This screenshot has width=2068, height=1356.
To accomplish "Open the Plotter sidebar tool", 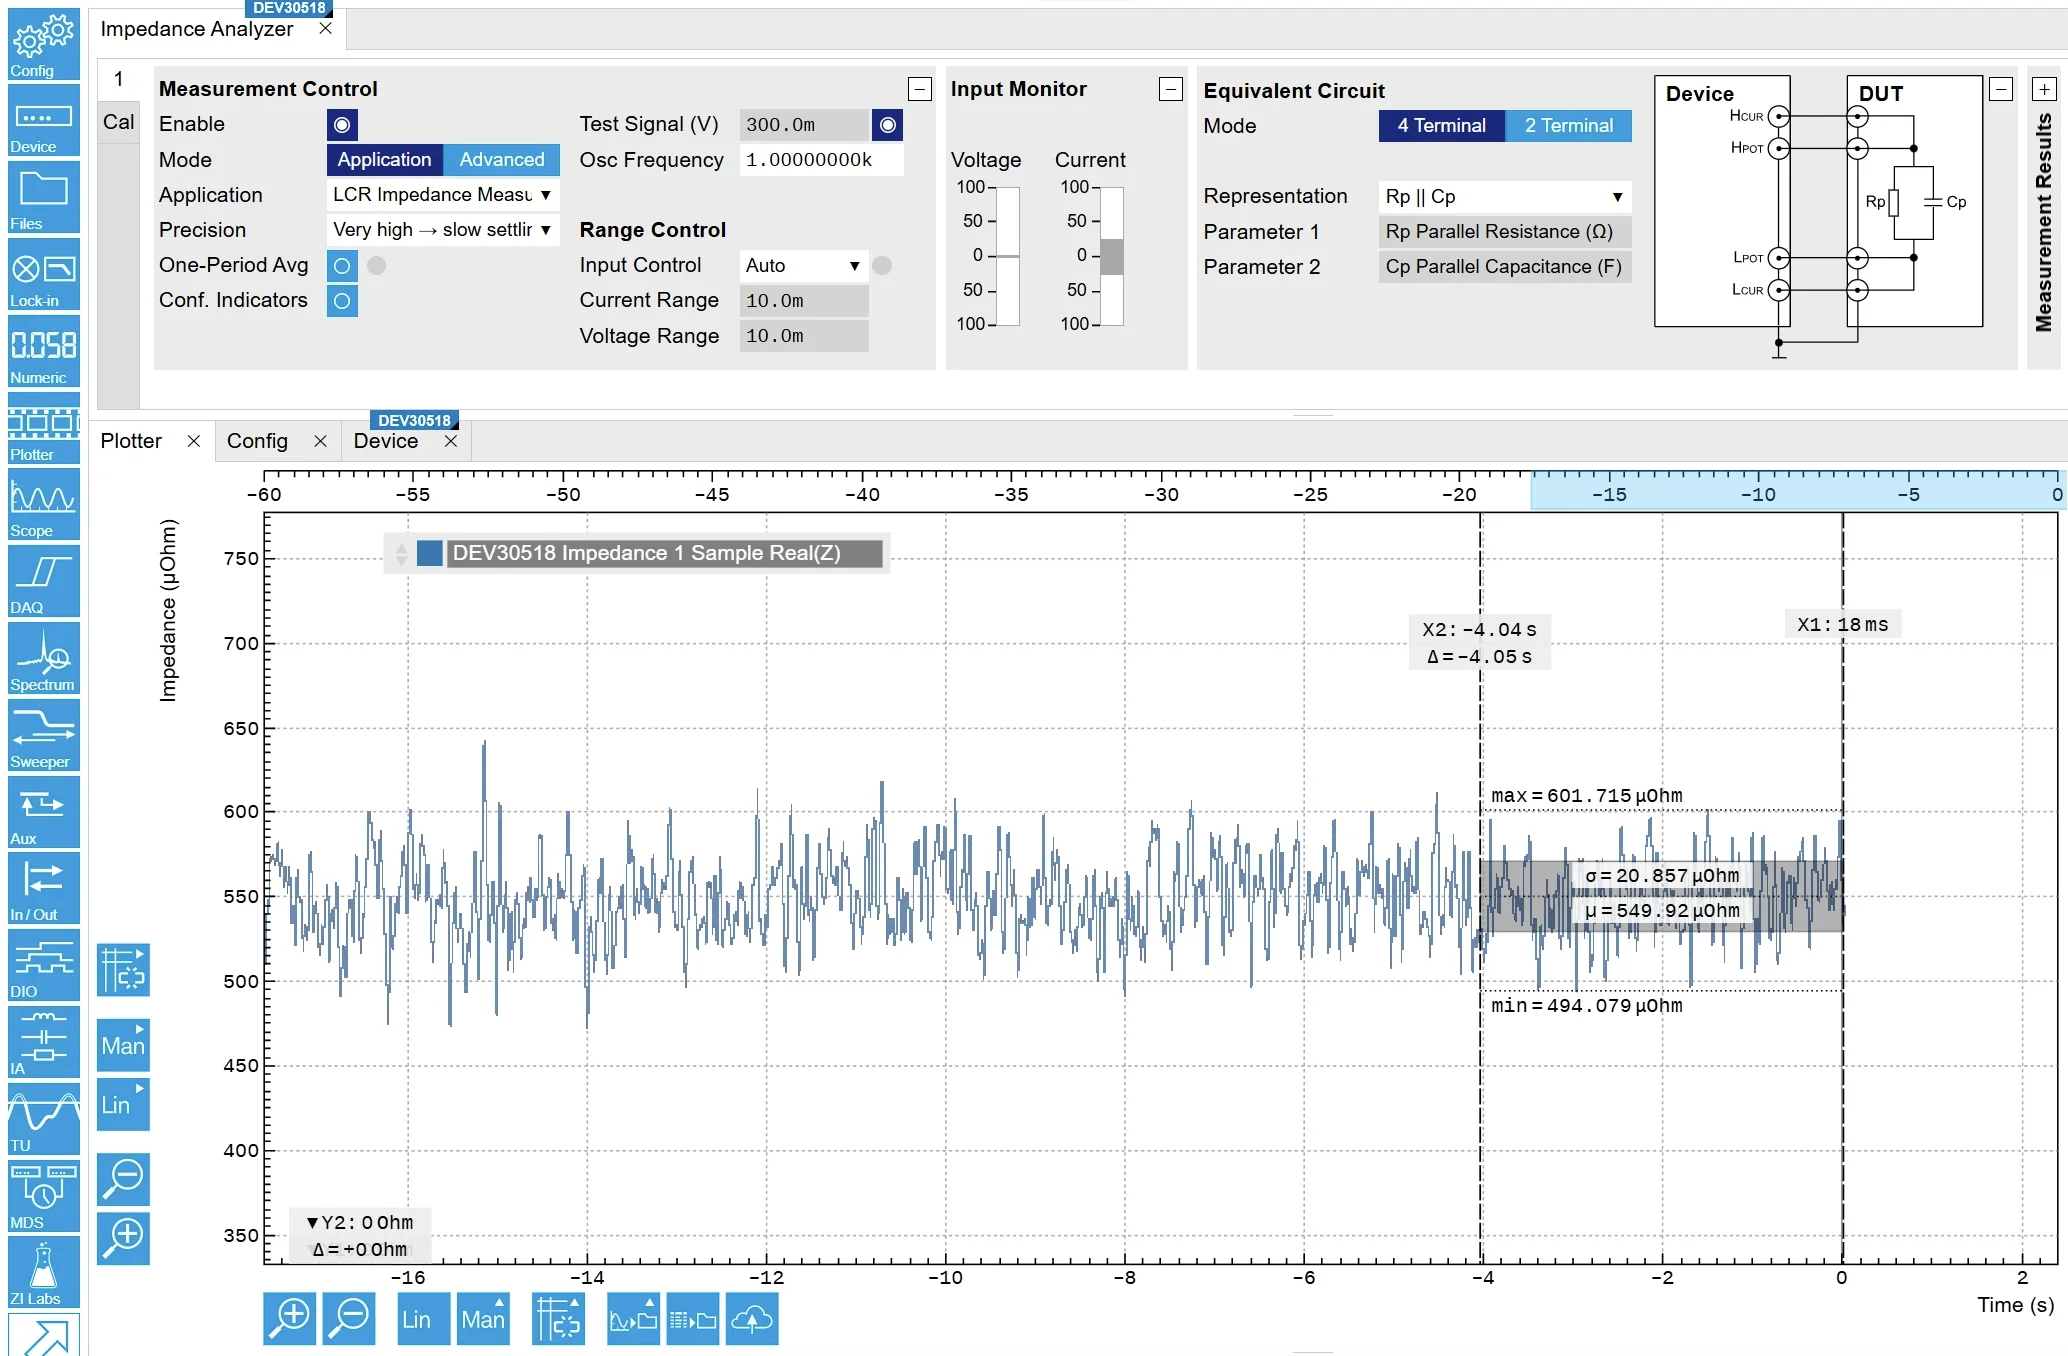I will [x=43, y=429].
